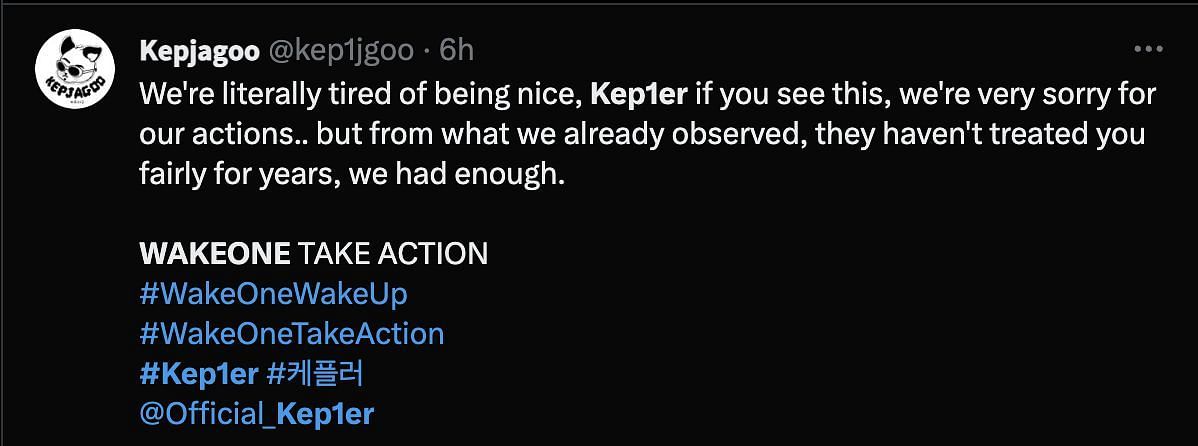Click the bold Kep1er word in tweet body
The width and height of the screenshot is (1198, 446).
639,94
